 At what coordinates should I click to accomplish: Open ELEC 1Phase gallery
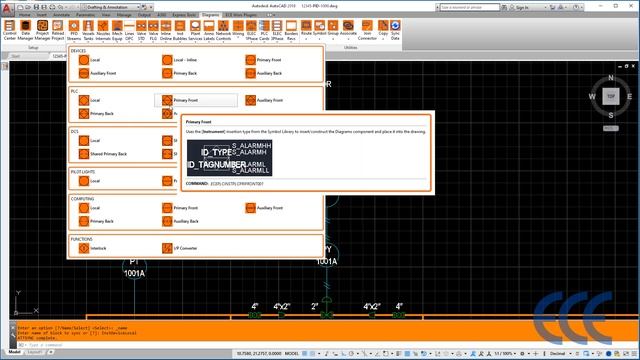251,31
